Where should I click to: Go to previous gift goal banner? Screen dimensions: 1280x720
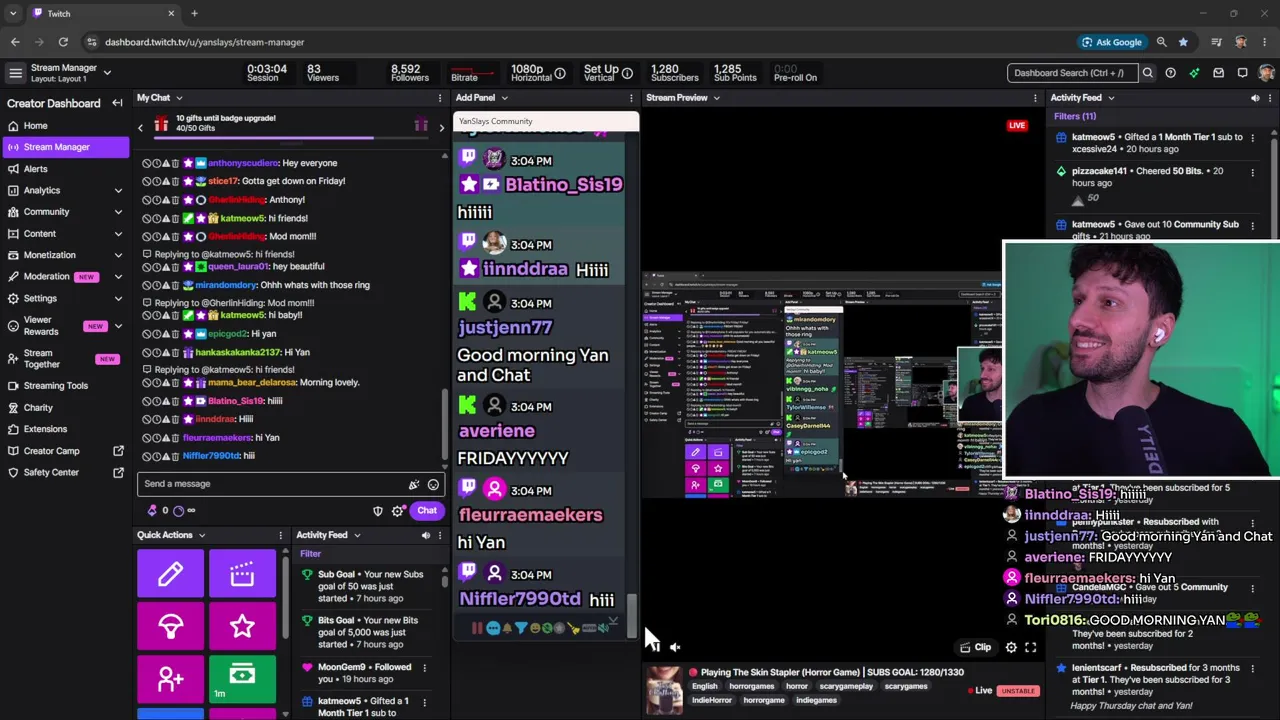pyautogui.click(x=141, y=127)
